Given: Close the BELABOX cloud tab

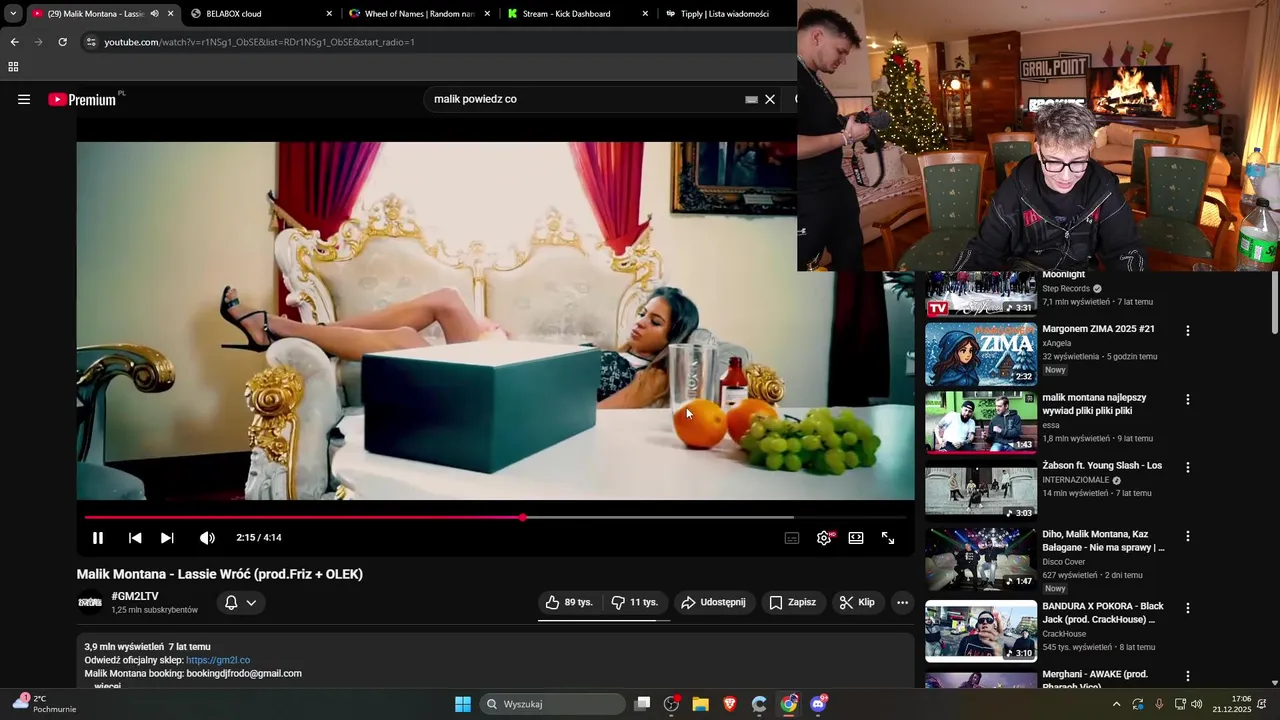Looking at the screenshot, I should pos(329,14).
